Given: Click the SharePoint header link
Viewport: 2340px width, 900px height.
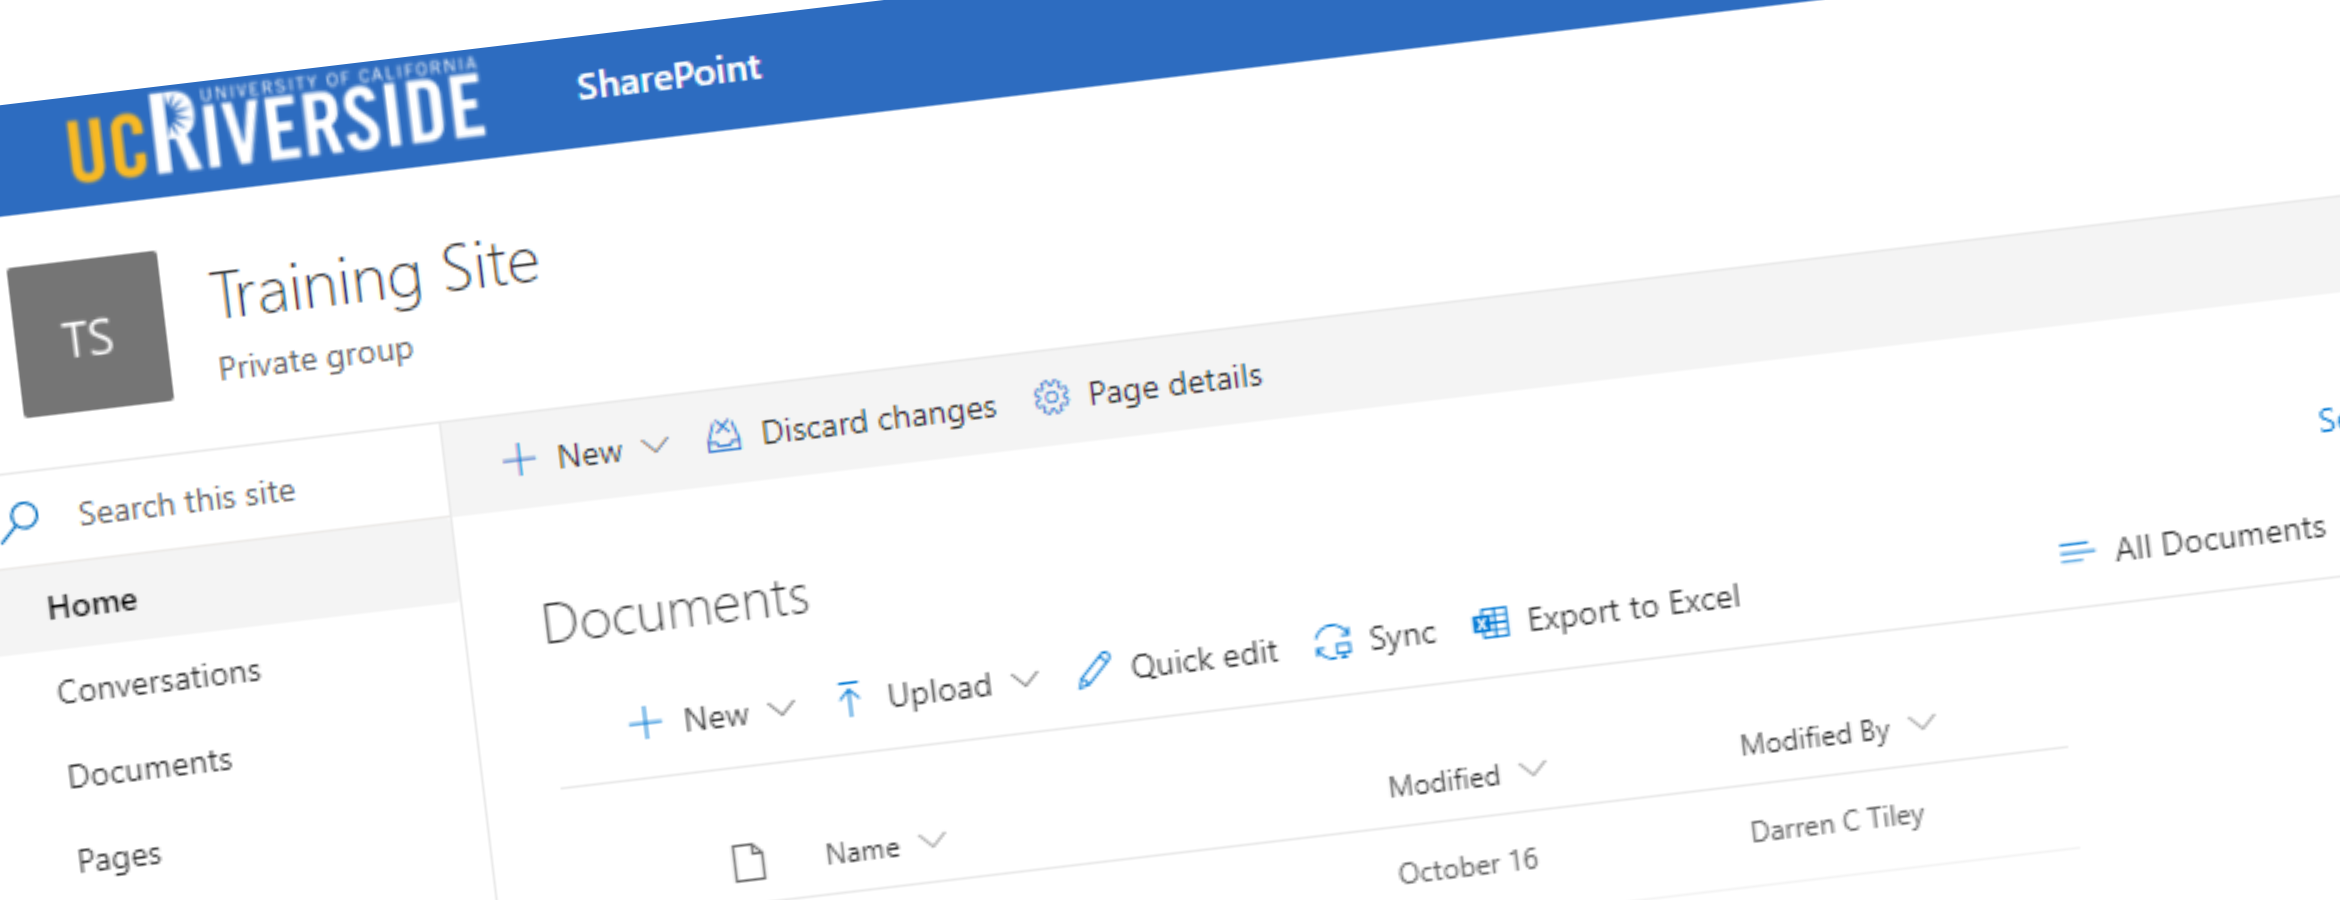Looking at the screenshot, I should 669,76.
